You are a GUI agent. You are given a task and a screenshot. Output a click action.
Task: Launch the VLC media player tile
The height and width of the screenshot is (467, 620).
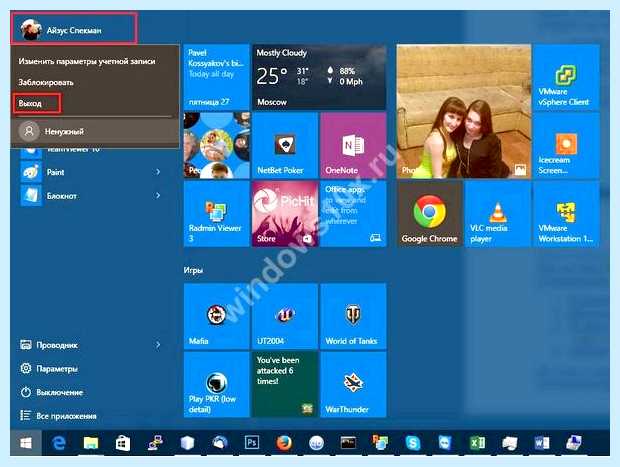click(x=497, y=214)
